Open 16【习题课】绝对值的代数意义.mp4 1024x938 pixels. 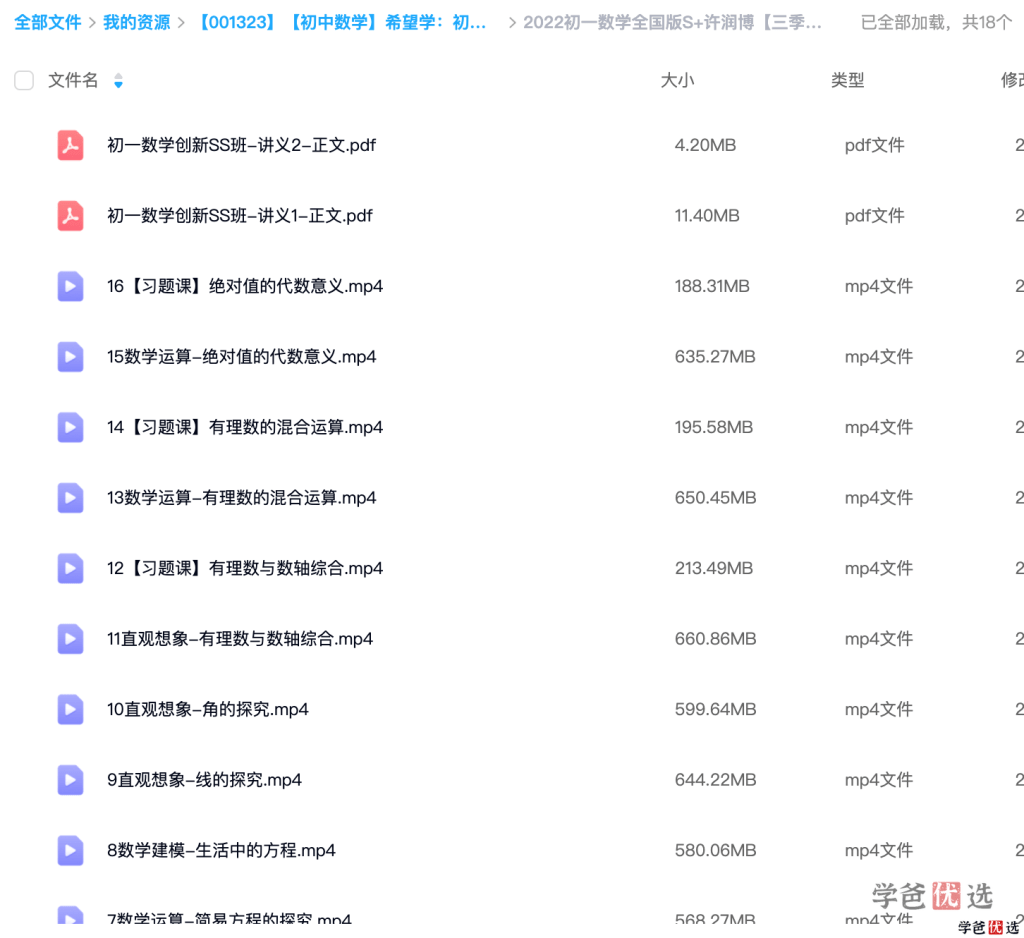[x=245, y=286]
